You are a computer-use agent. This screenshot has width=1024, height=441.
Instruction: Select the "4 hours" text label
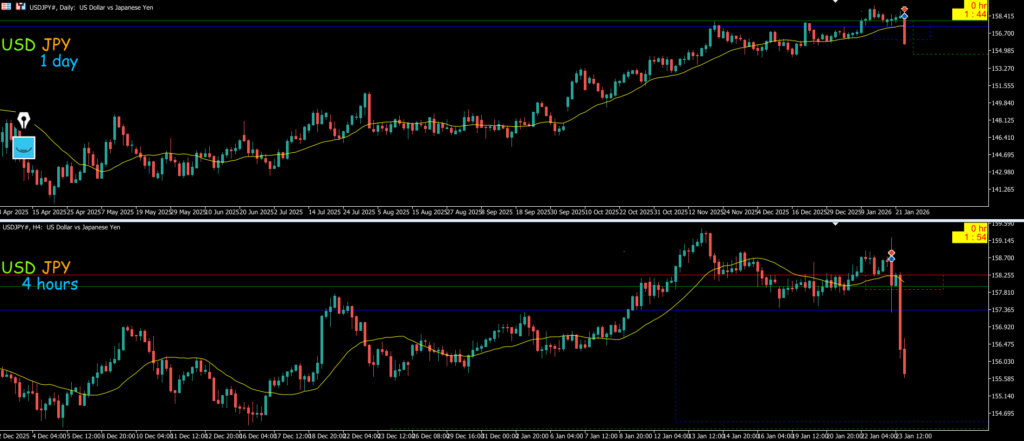(50, 285)
